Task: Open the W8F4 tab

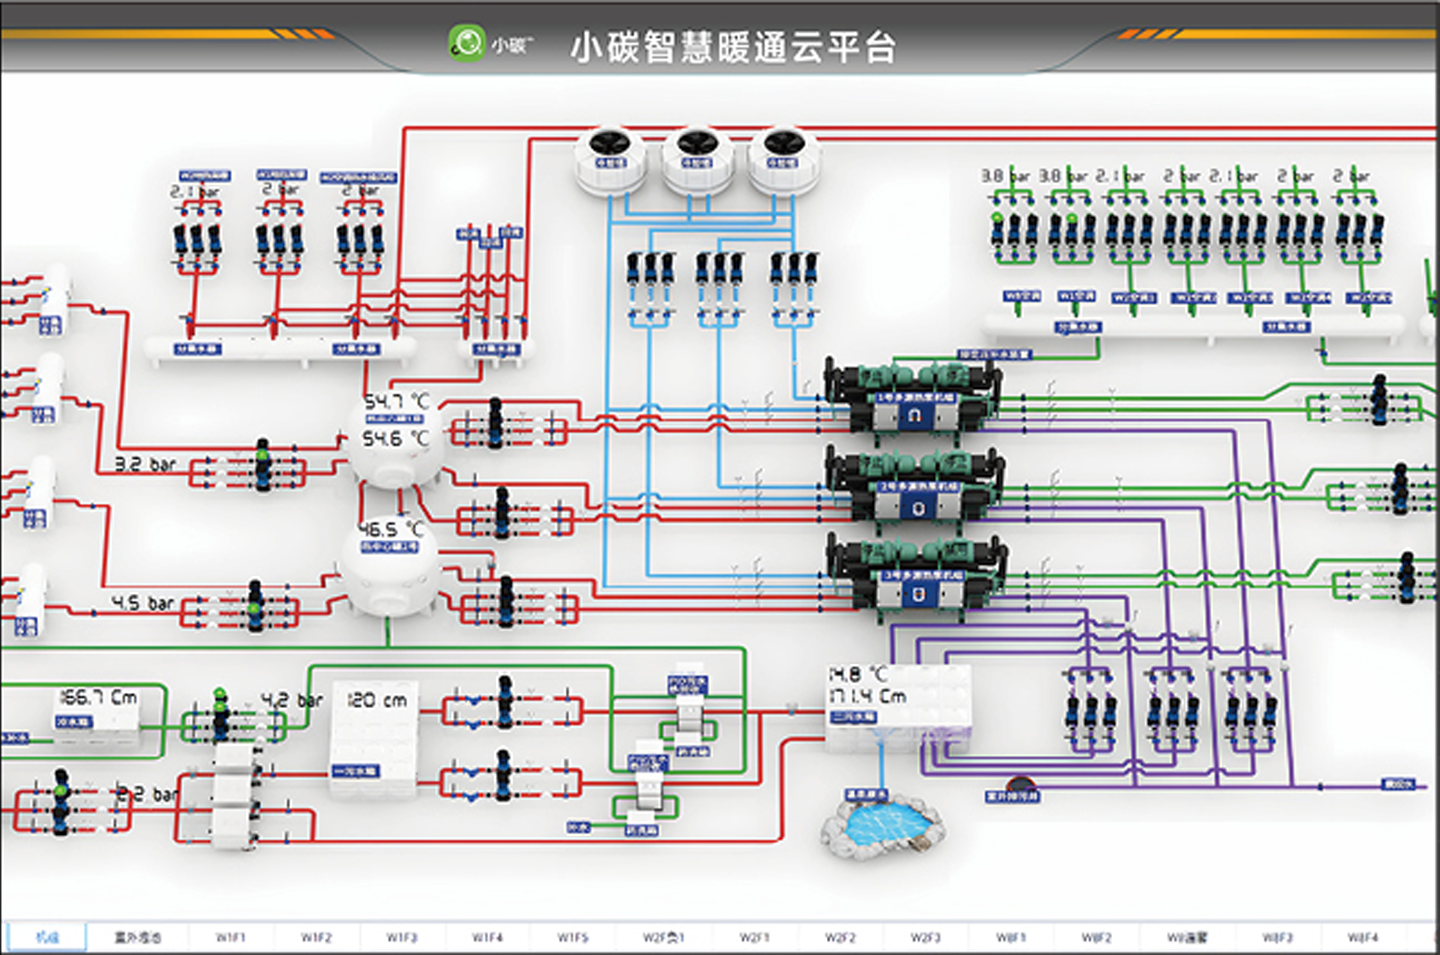Action: pyautogui.click(x=1362, y=937)
